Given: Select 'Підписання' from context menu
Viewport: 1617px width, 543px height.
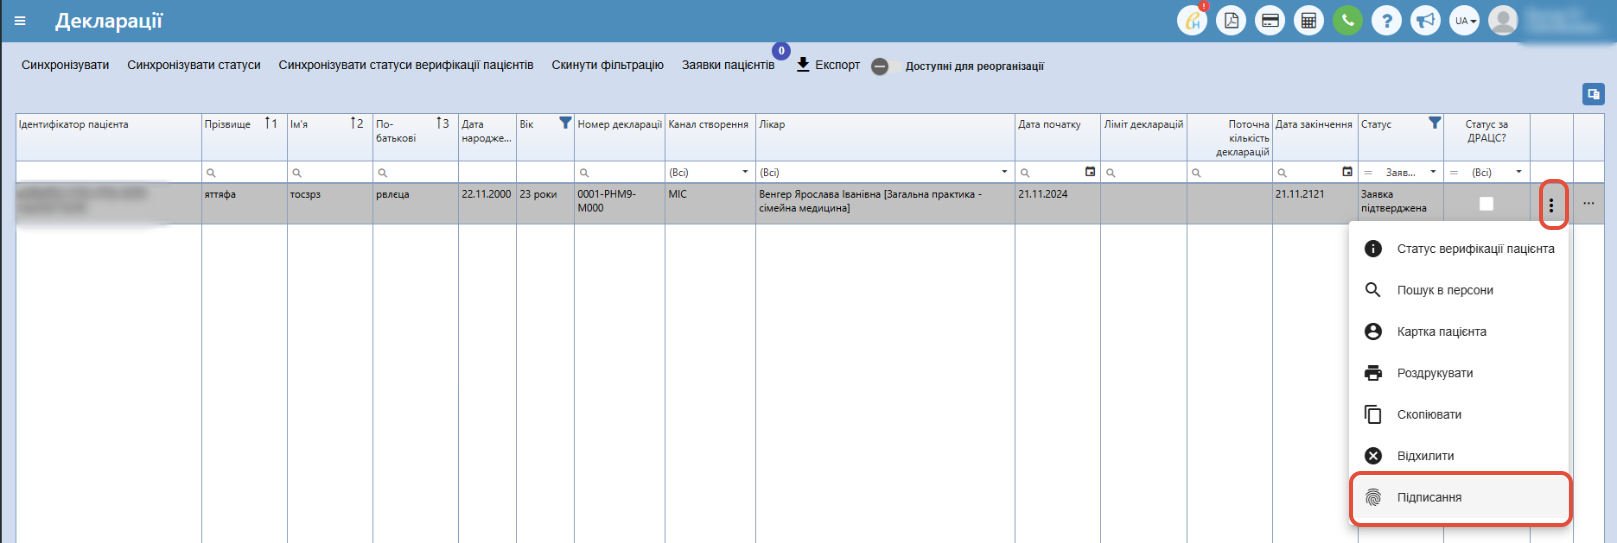Looking at the screenshot, I should click(x=1429, y=497).
